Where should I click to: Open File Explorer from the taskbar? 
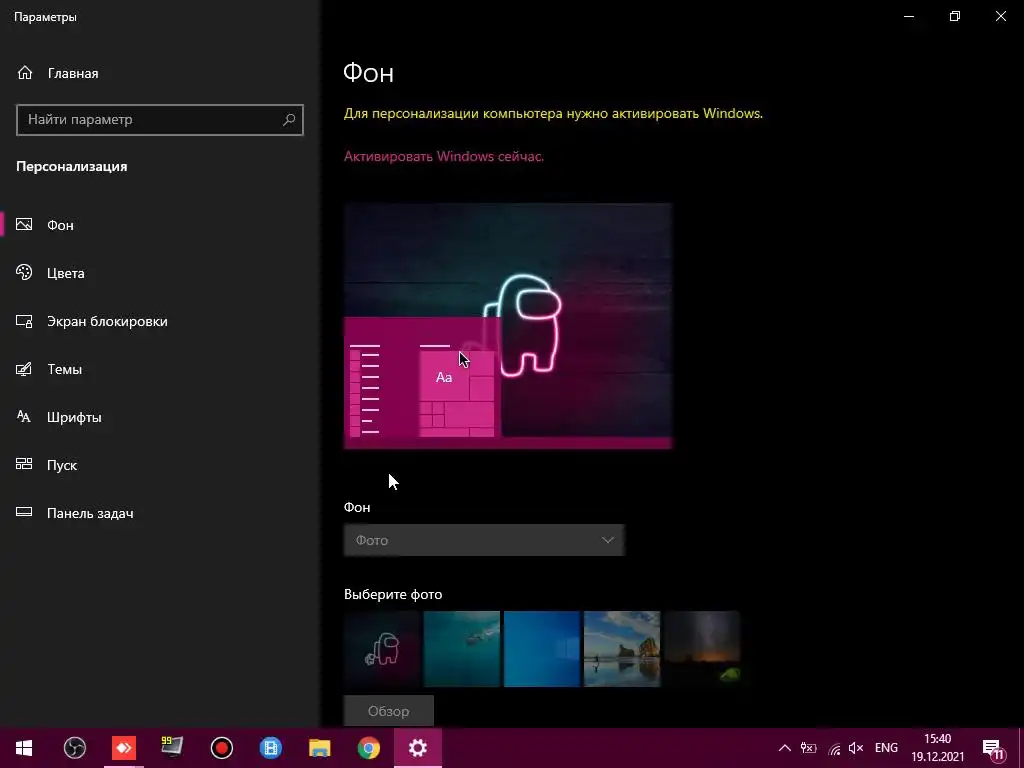coord(319,748)
